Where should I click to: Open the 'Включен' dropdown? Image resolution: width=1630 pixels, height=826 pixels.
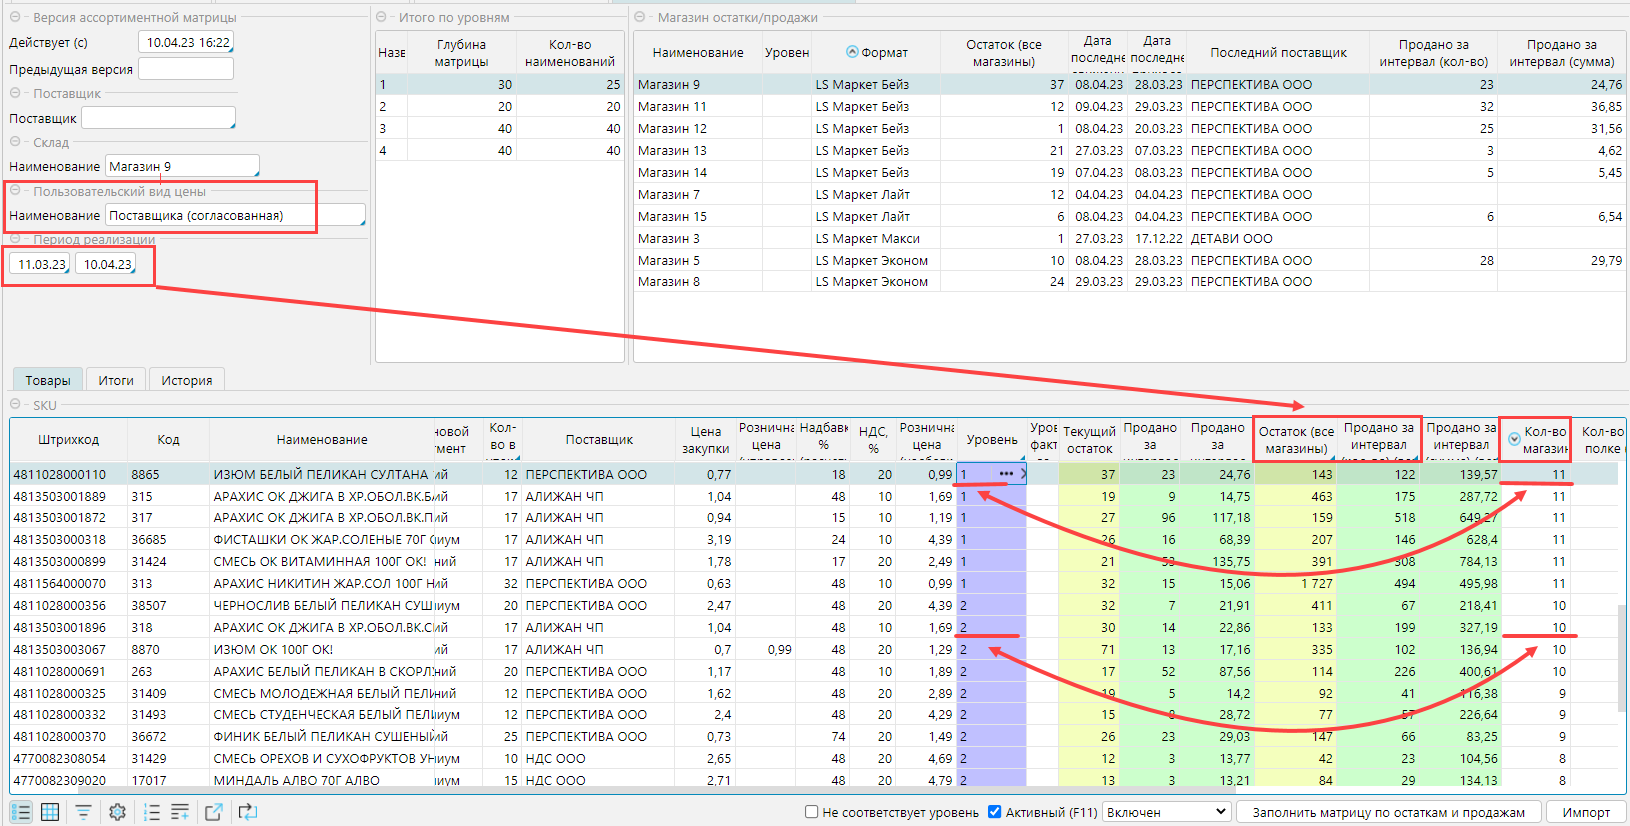[1166, 812]
